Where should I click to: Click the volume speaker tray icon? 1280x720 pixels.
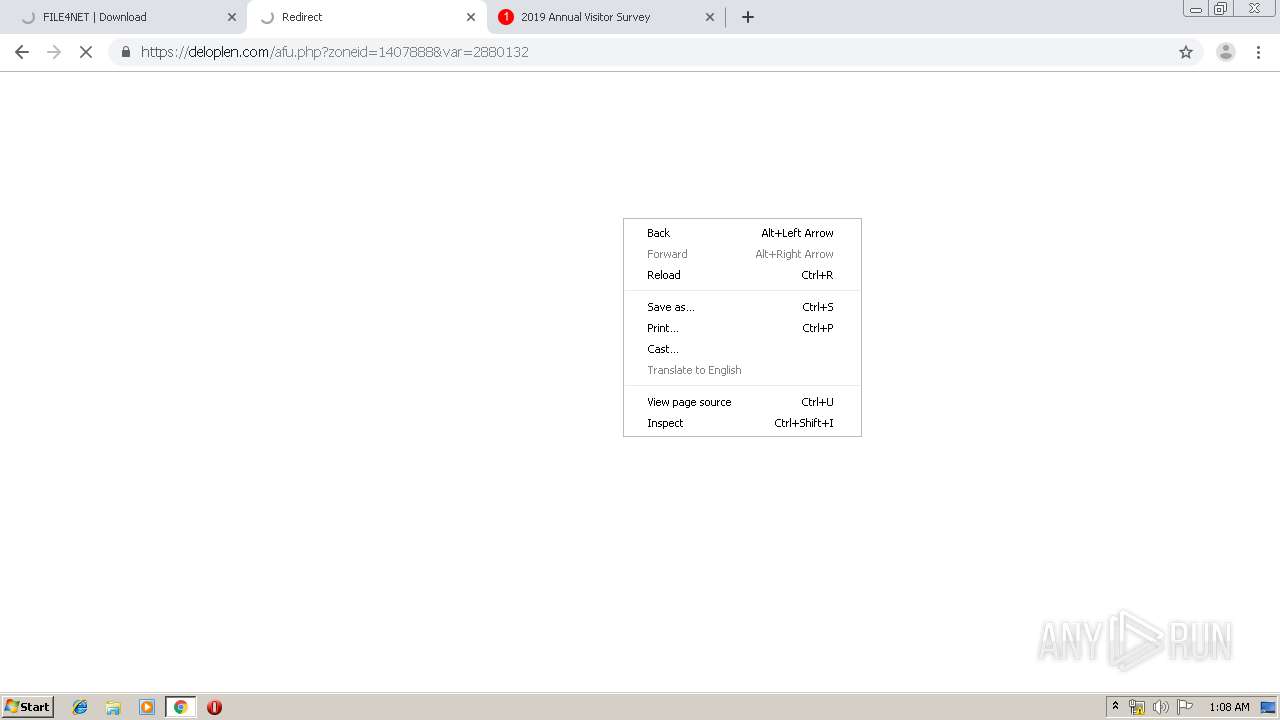[x=1161, y=707]
